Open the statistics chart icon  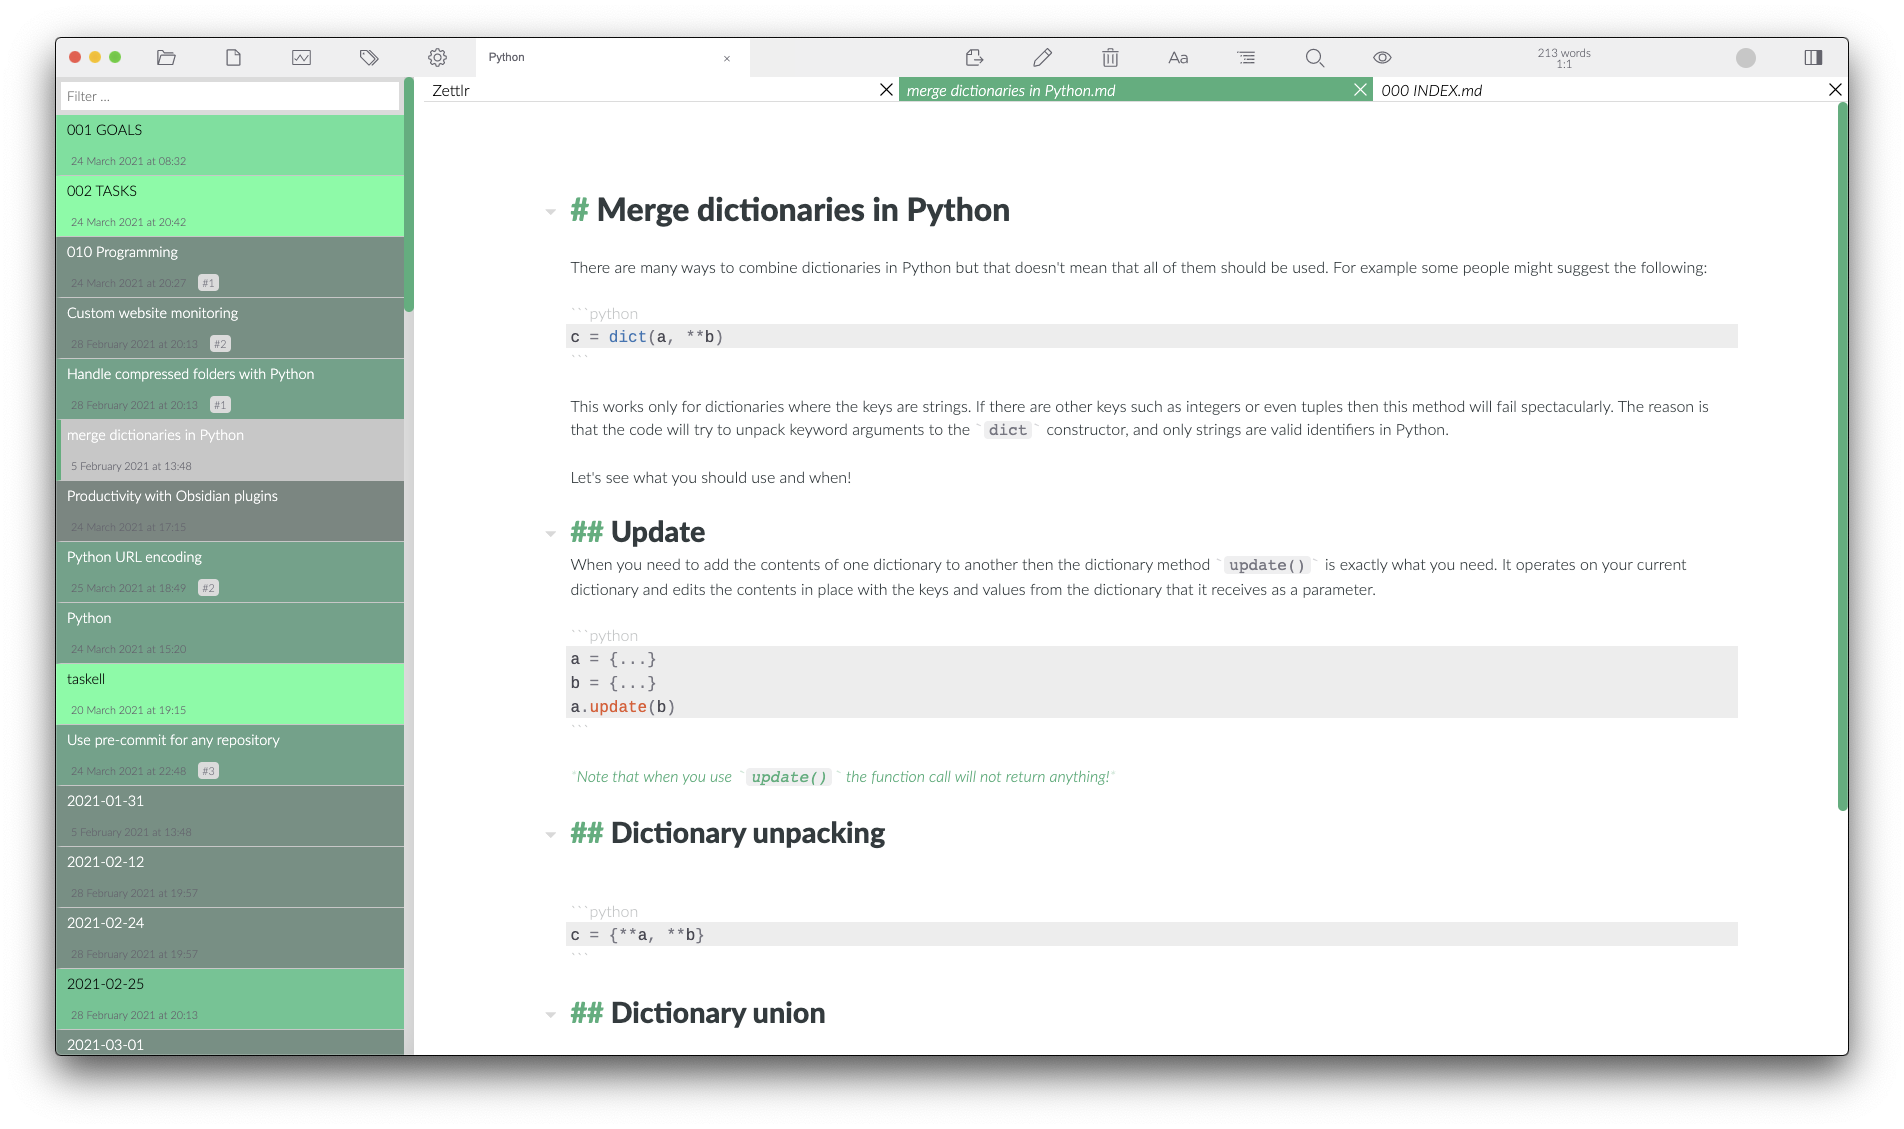pyautogui.click(x=301, y=58)
